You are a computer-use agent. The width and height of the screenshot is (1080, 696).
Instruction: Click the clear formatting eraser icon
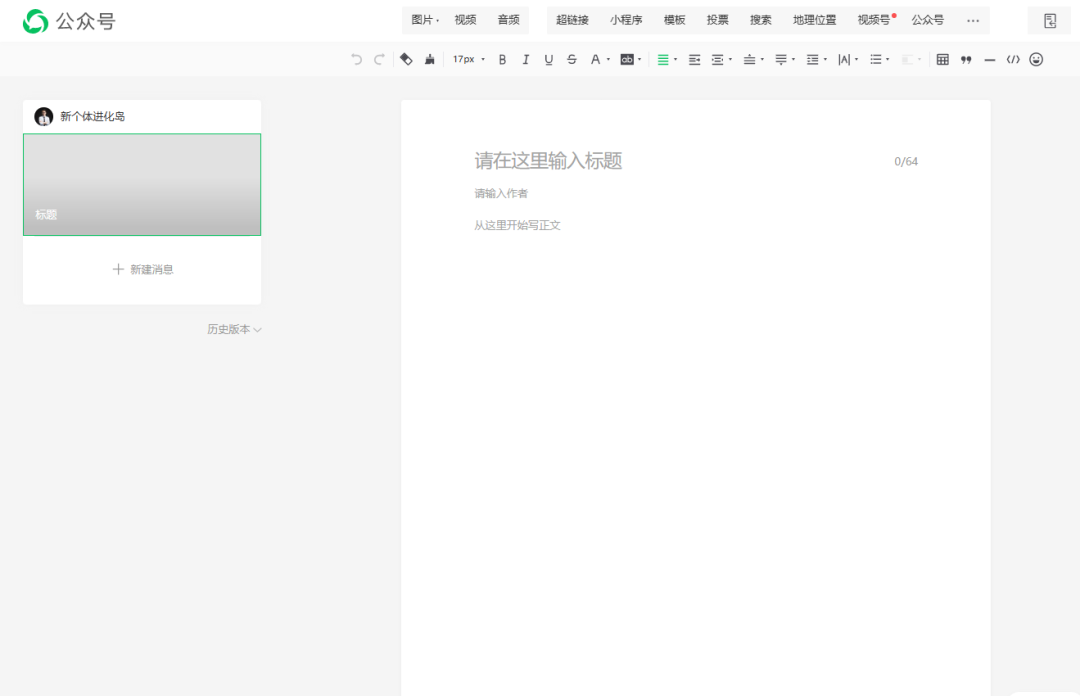coord(406,60)
